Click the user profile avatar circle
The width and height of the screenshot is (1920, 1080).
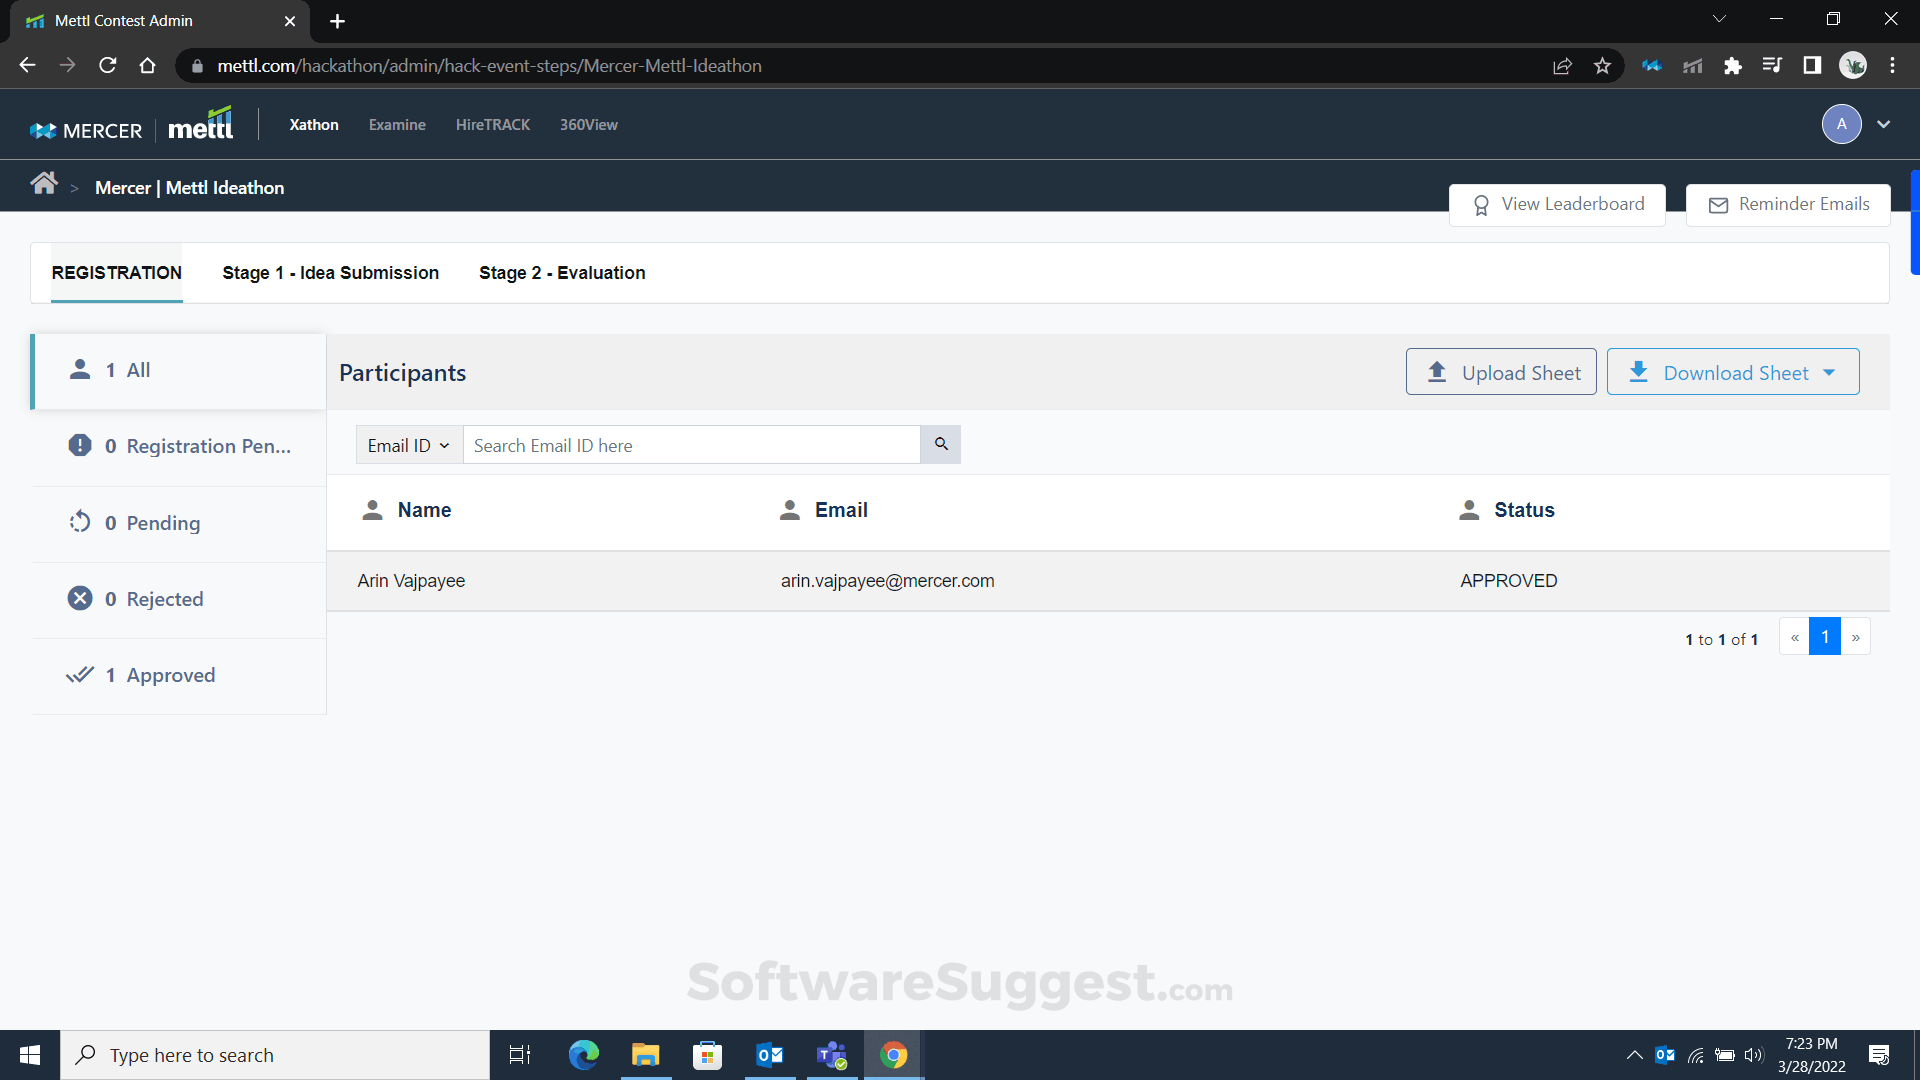click(x=1842, y=124)
